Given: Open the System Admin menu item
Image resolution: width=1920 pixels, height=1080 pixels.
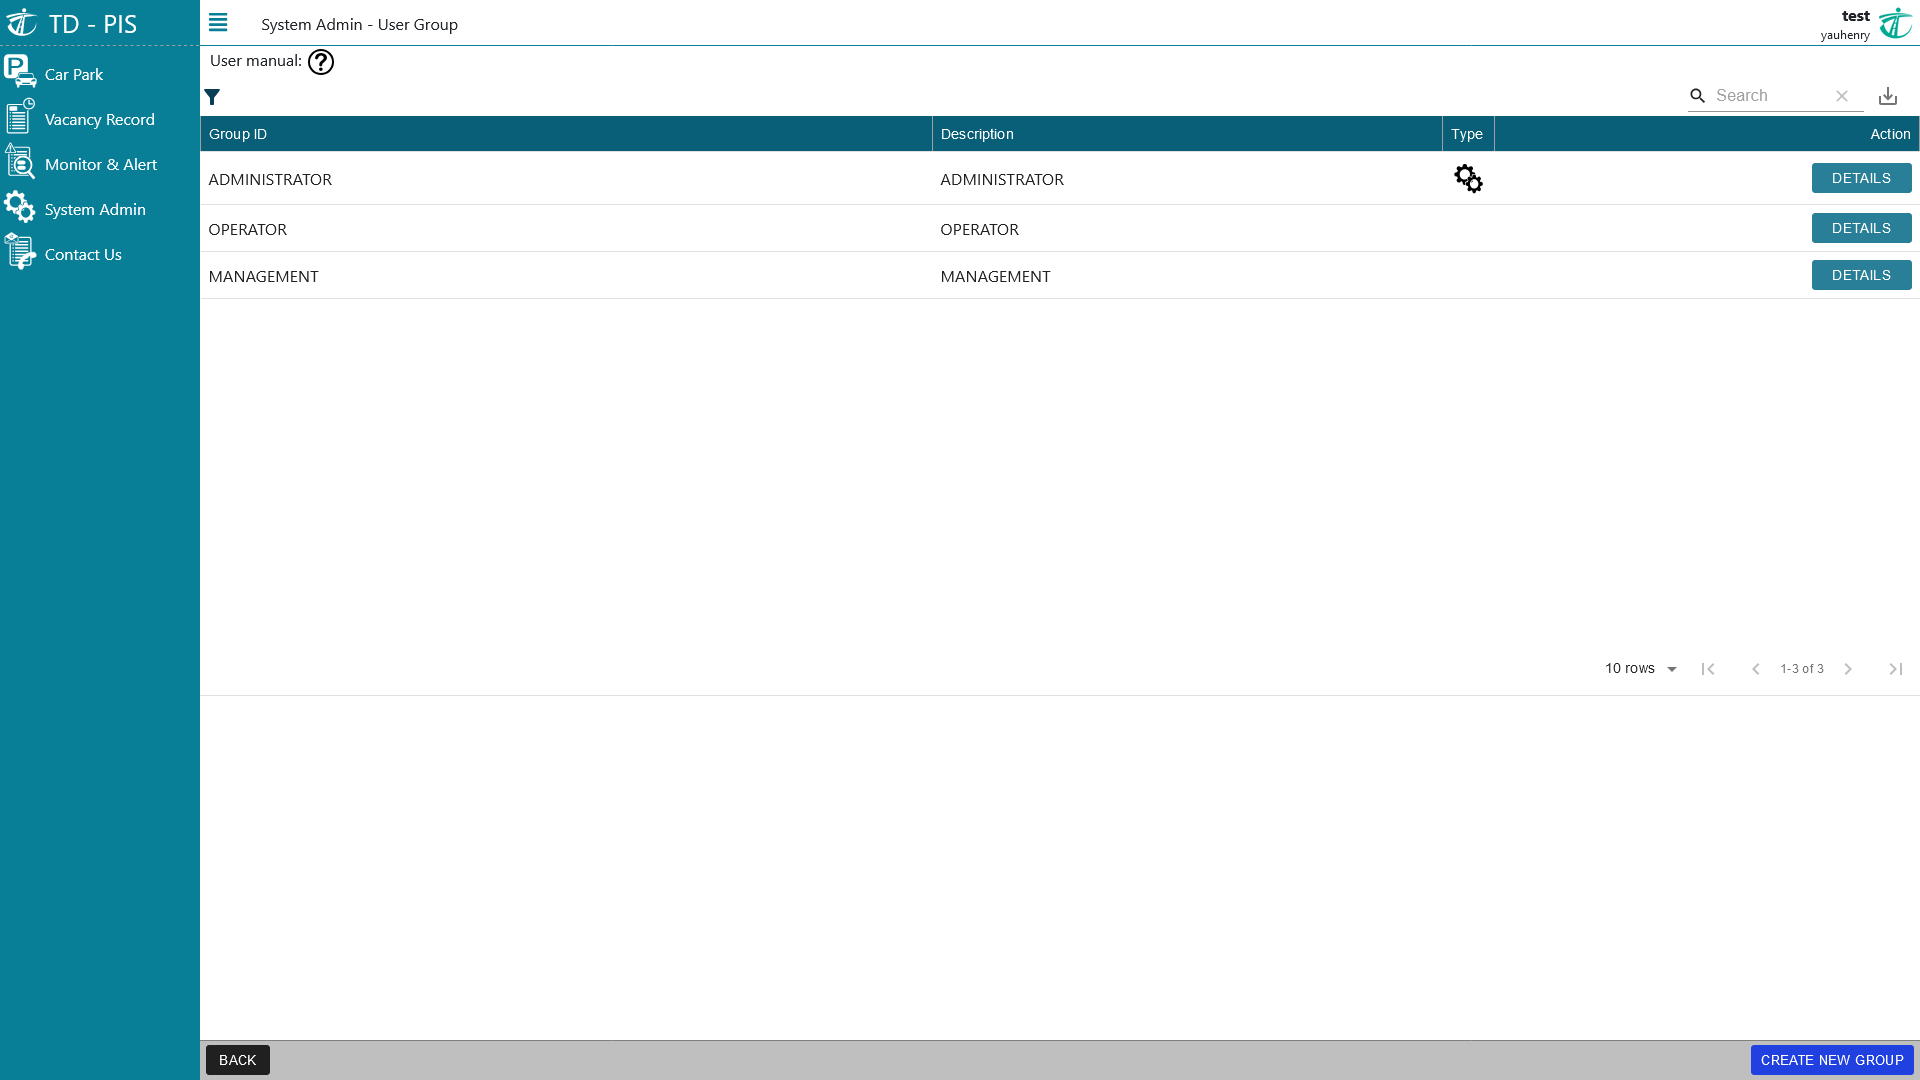Looking at the screenshot, I should coord(95,209).
